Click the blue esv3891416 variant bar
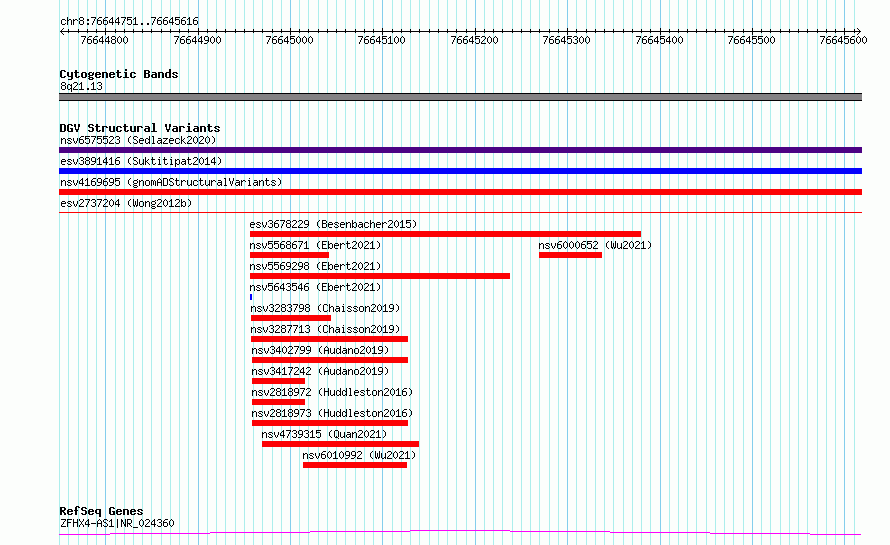 click(x=460, y=171)
